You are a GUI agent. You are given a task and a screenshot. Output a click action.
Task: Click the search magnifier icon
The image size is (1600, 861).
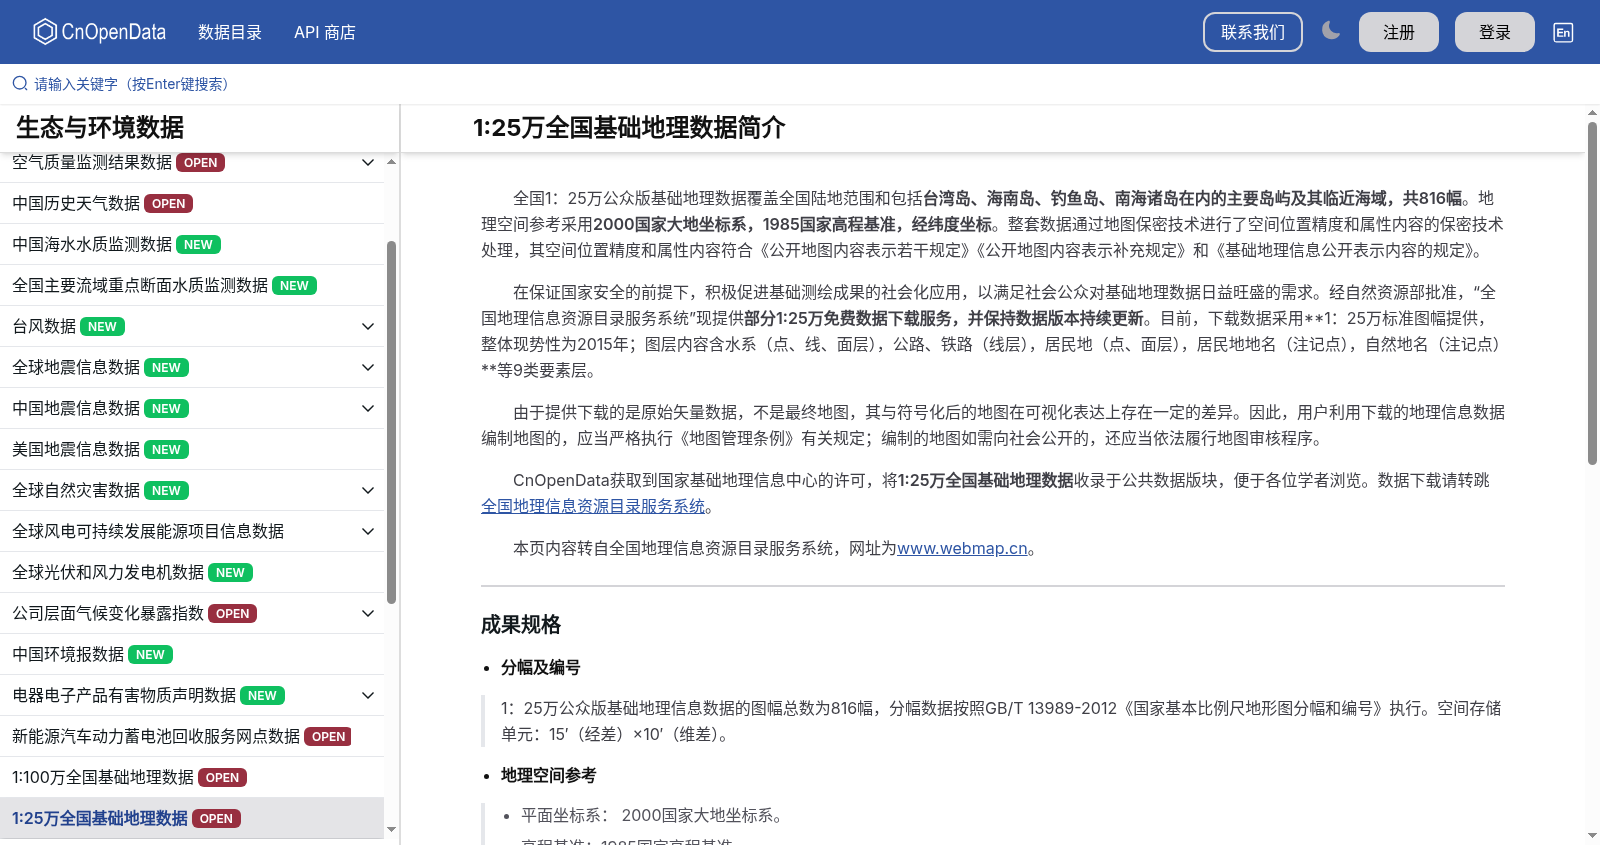(20, 84)
